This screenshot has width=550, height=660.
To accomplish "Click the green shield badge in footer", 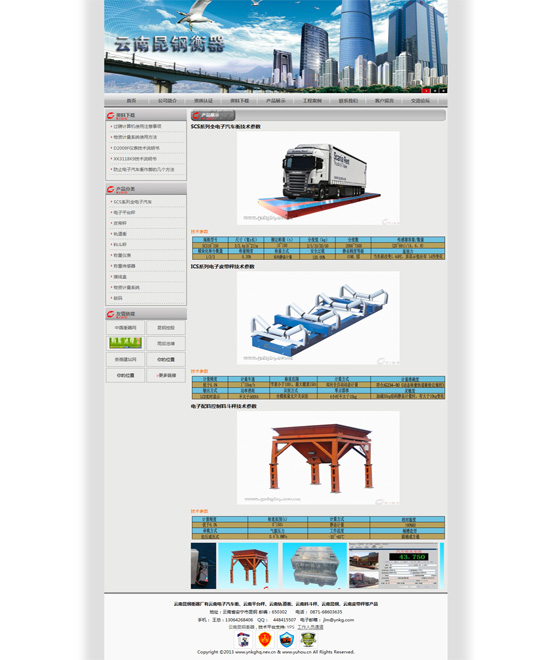I will [x=308, y=639].
